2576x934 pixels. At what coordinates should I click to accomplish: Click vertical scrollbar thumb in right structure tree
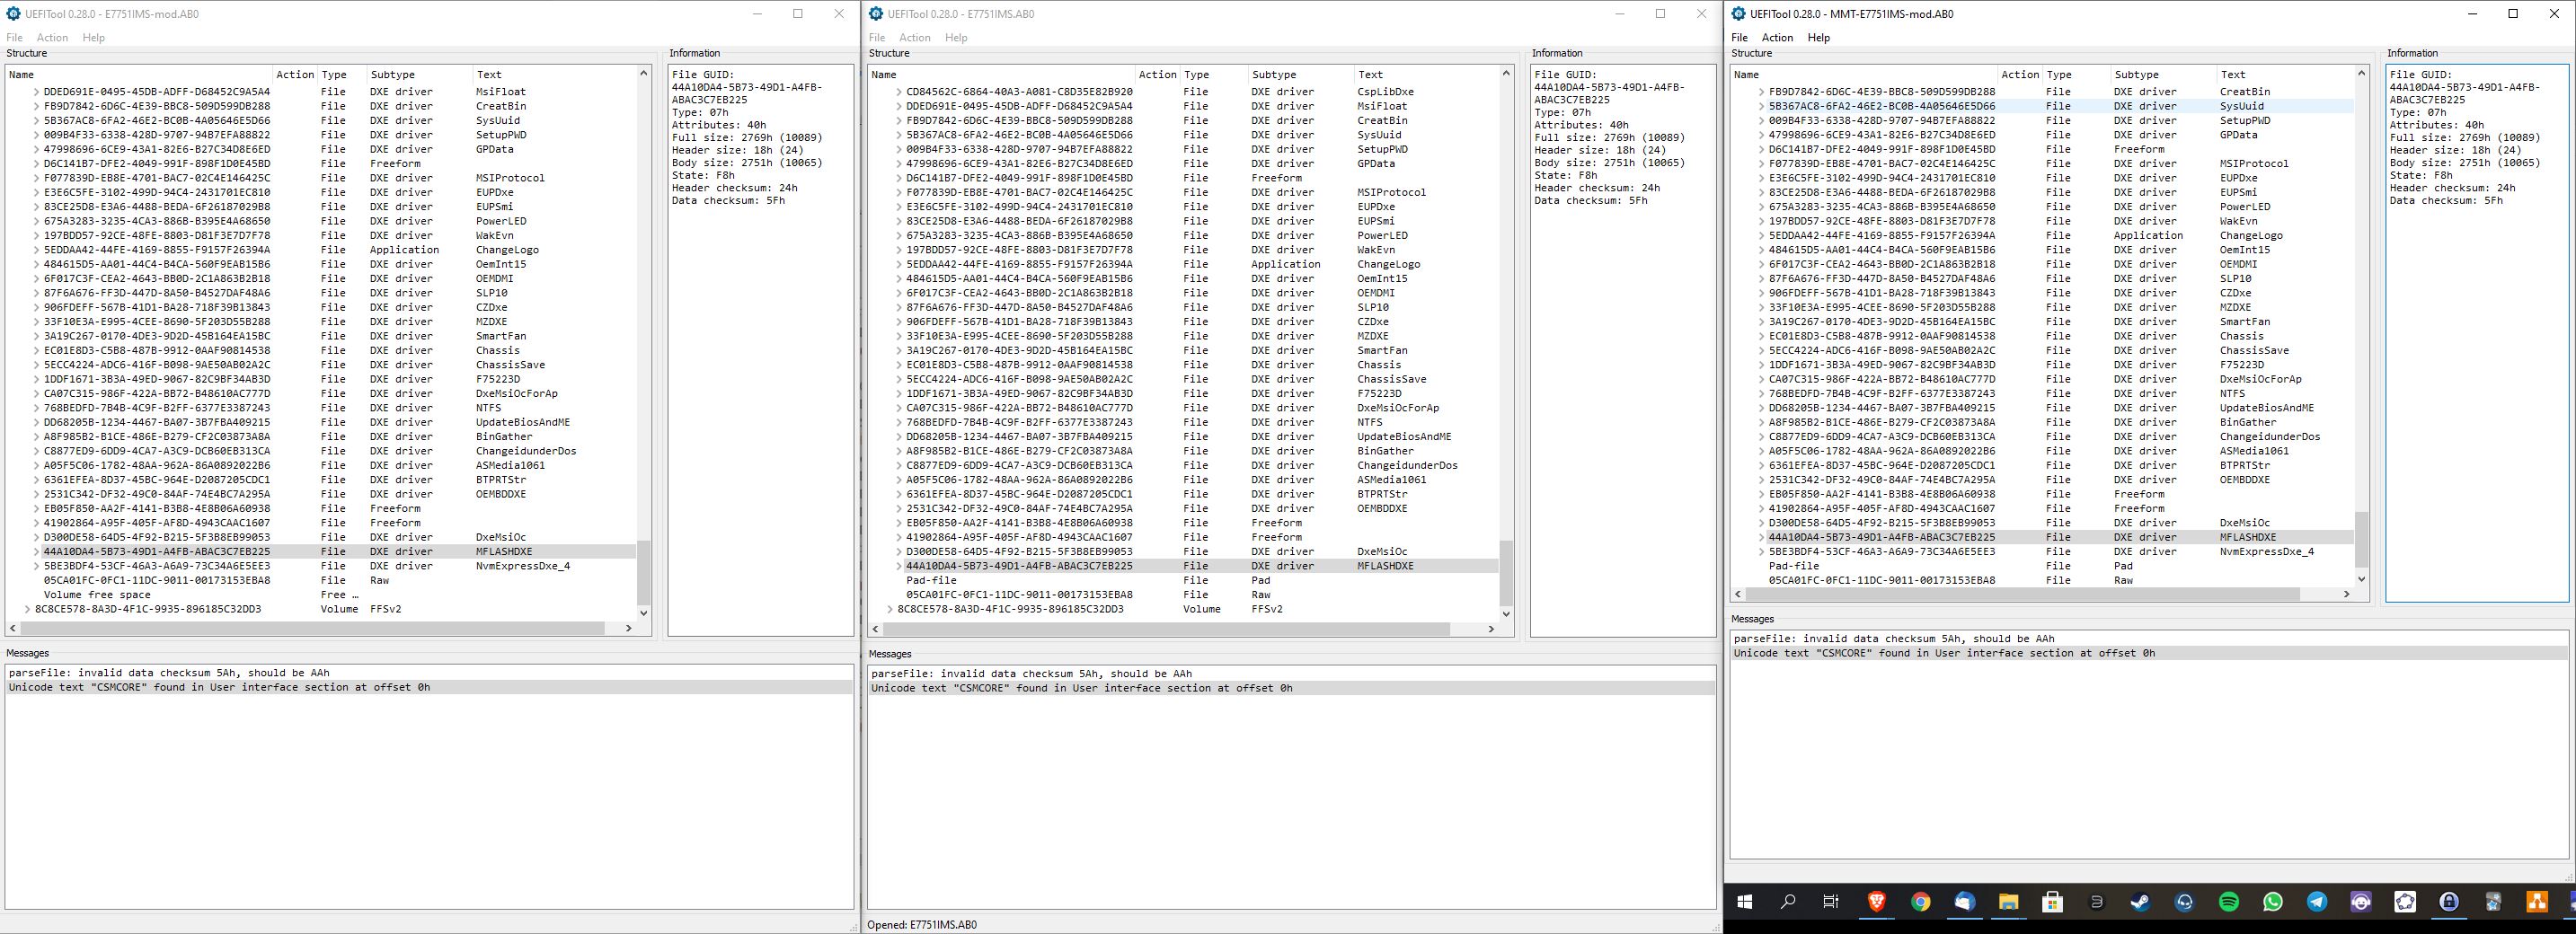pyautogui.click(x=2362, y=539)
